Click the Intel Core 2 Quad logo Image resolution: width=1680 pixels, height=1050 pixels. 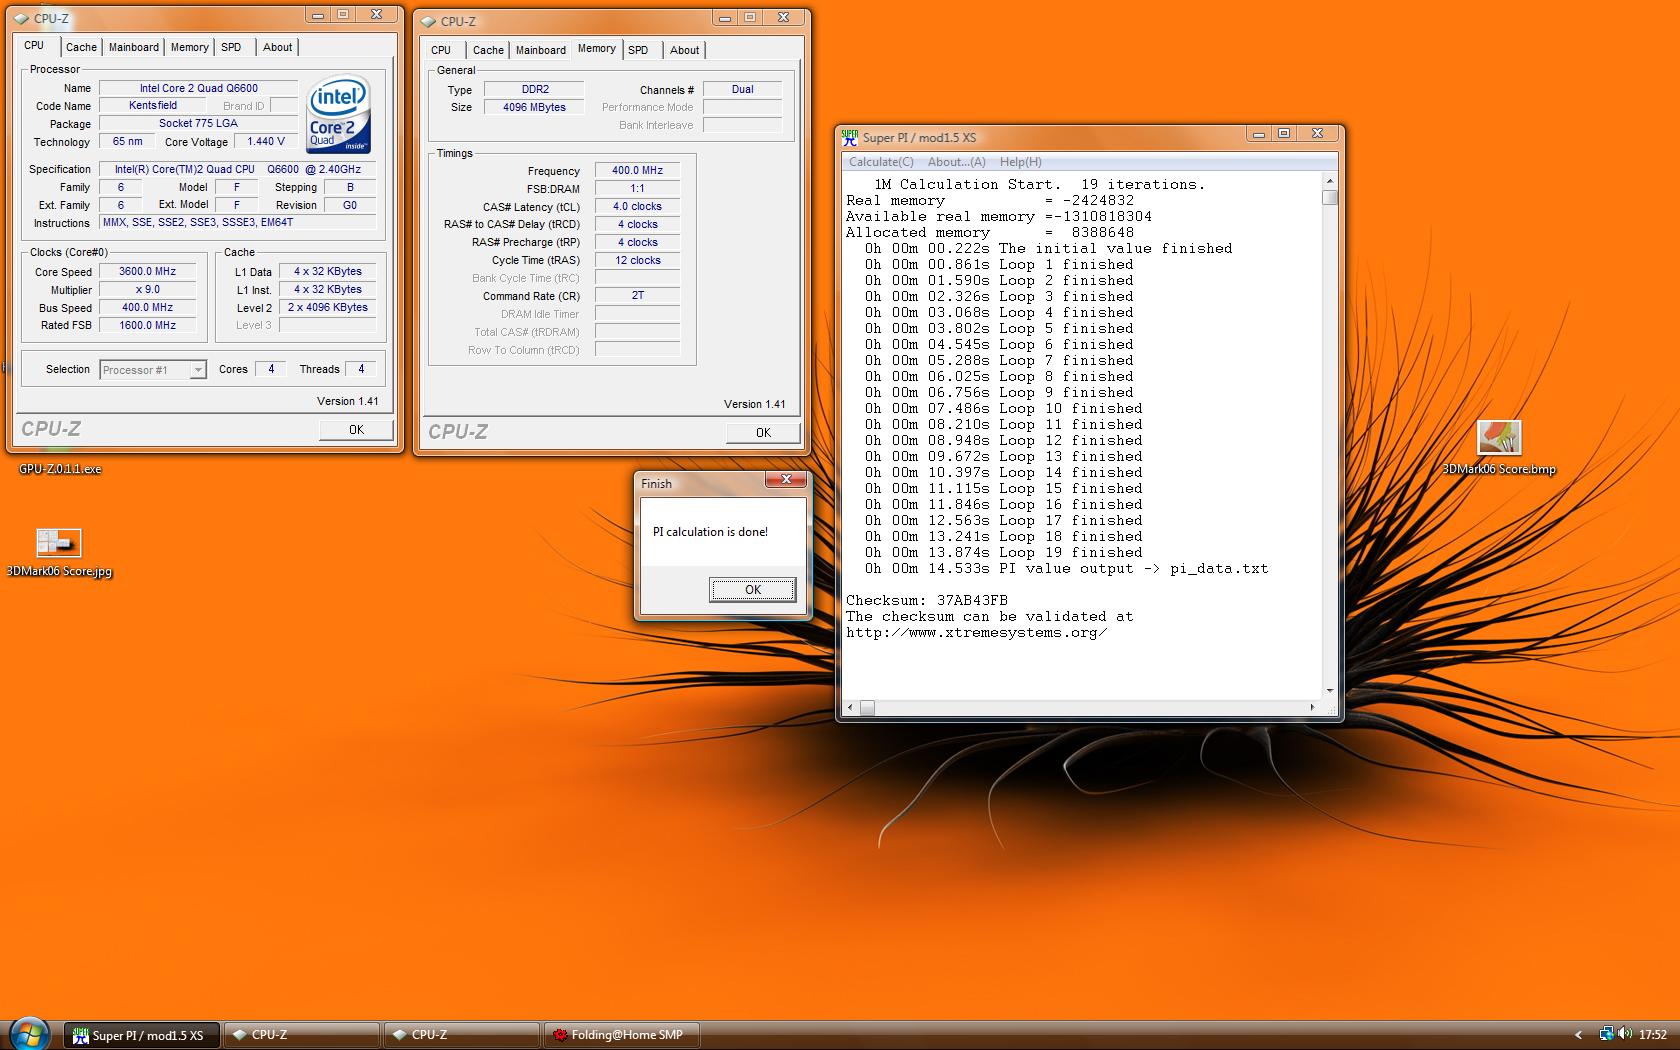[339, 115]
